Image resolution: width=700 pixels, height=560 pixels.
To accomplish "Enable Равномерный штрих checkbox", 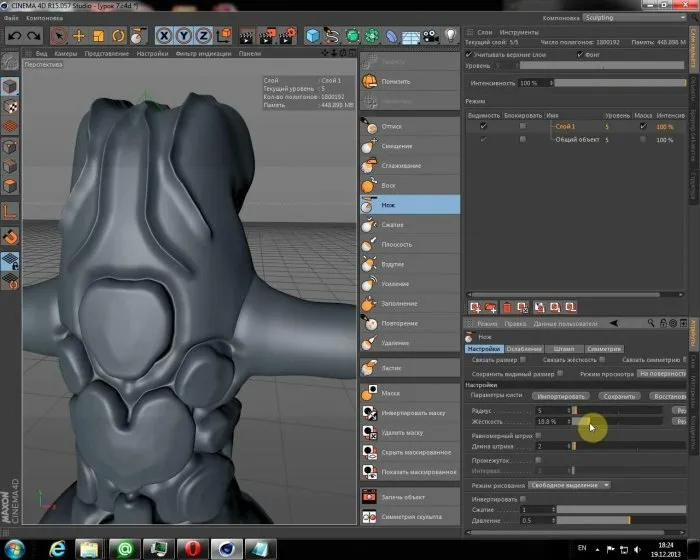I will click(x=539, y=435).
